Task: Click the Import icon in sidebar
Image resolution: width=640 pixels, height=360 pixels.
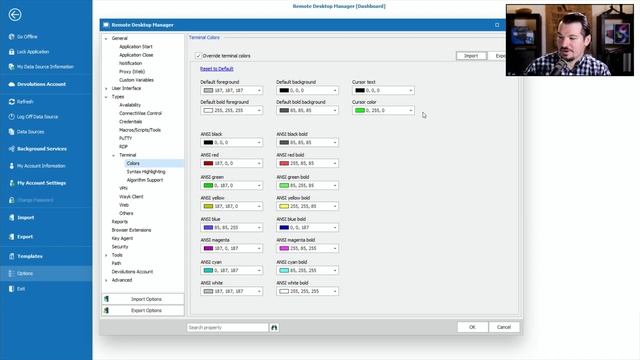Action: pos(11,218)
